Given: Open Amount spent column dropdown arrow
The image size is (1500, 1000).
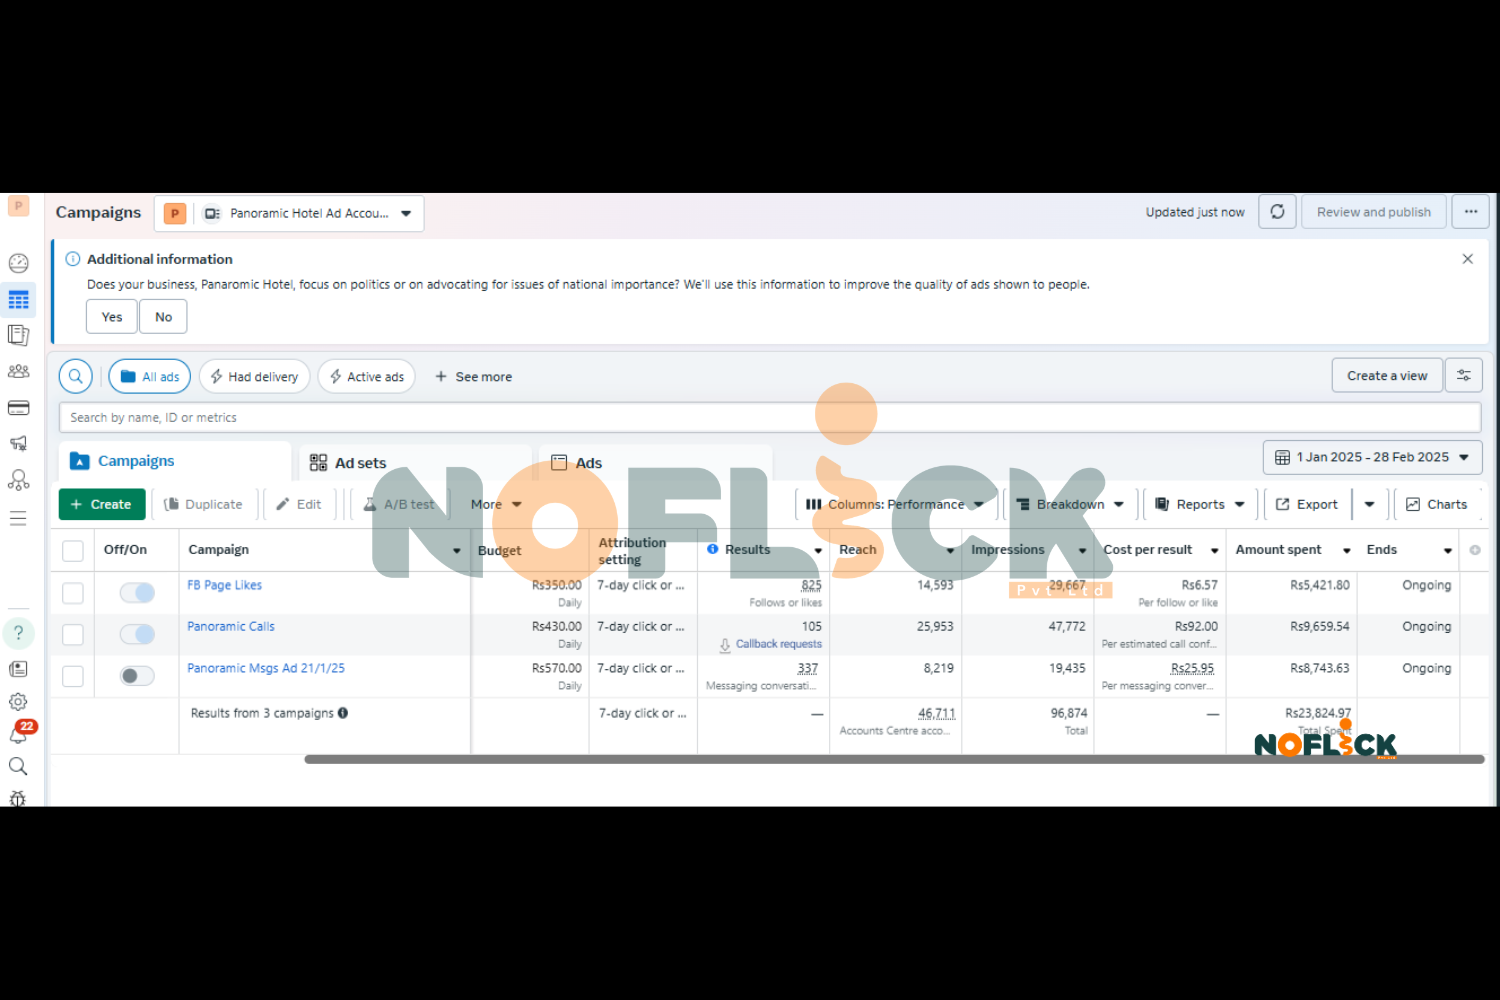Looking at the screenshot, I should 1347,551.
